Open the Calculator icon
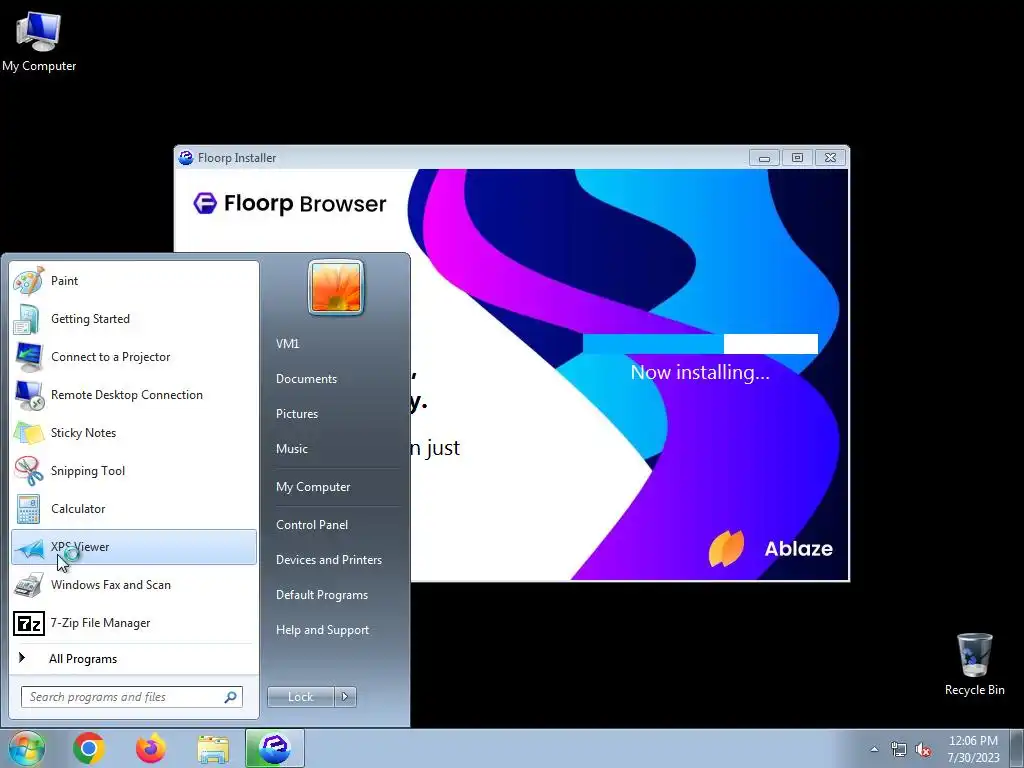Image resolution: width=1024 pixels, height=768 pixels. [x=29, y=509]
